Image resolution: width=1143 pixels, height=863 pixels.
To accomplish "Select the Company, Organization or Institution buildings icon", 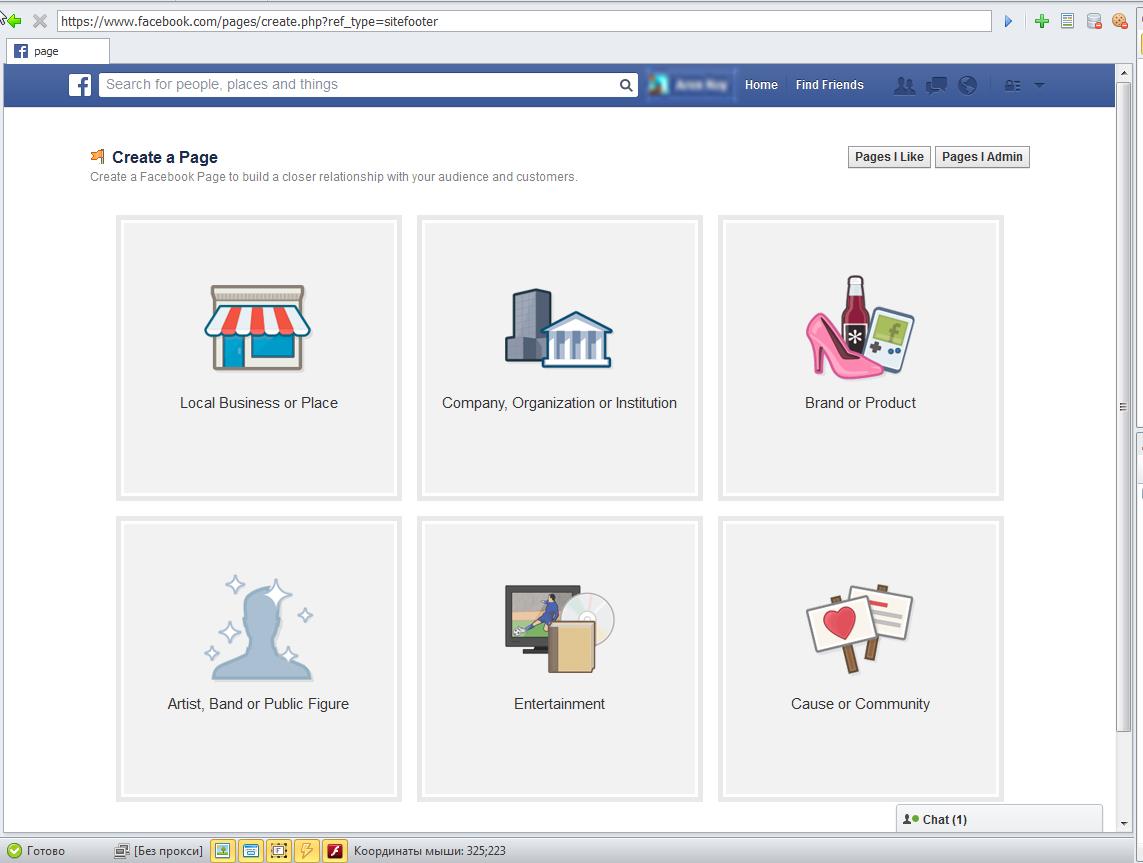I will coord(559,328).
